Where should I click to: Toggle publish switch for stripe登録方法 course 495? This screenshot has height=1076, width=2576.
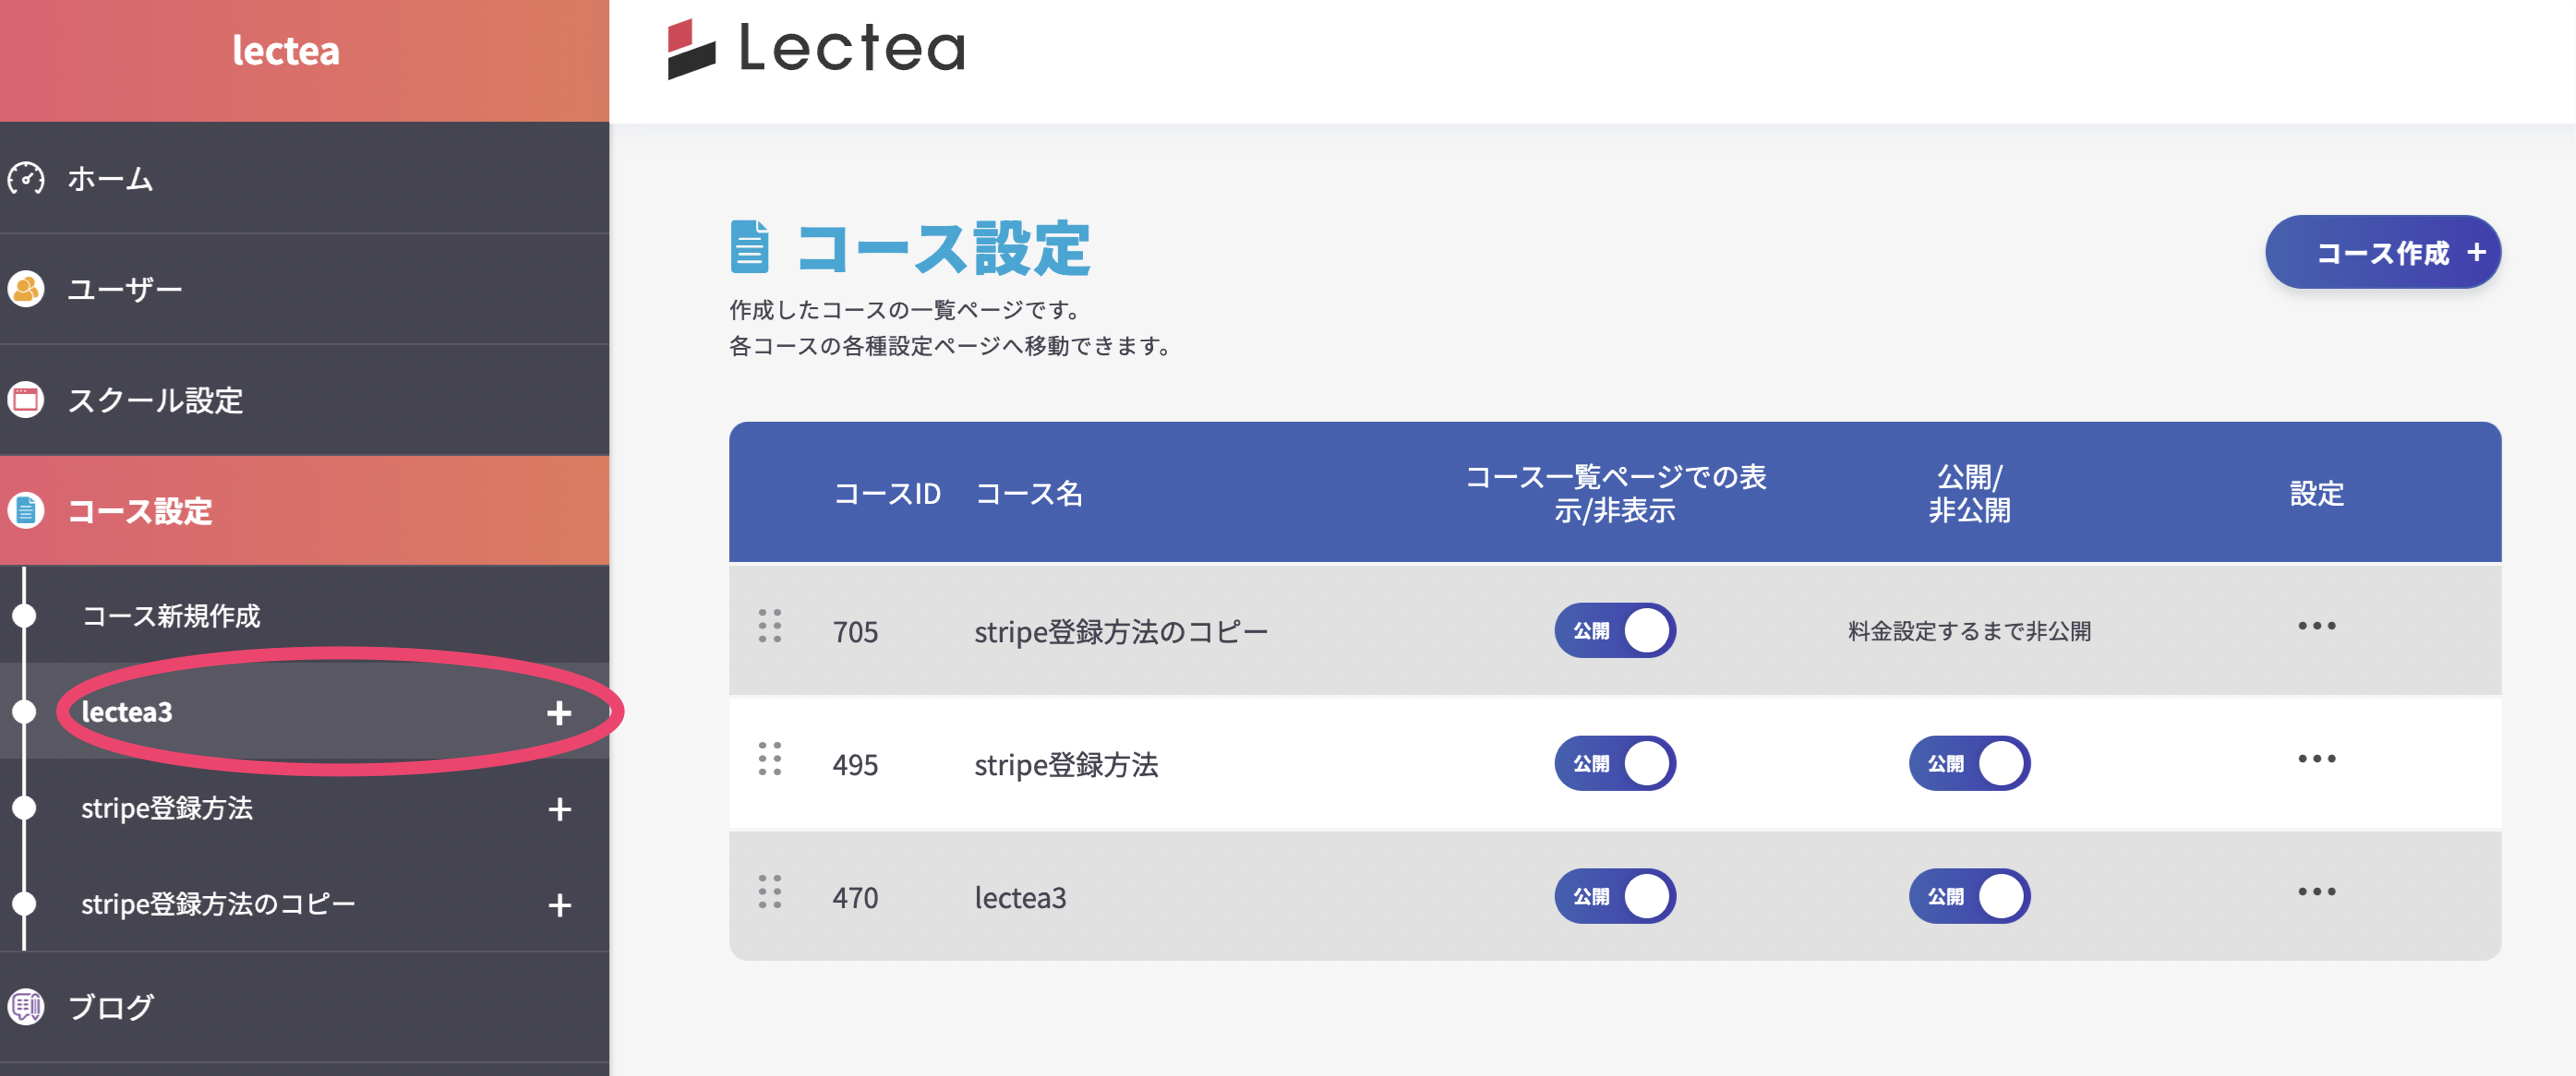pos(1968,764)
